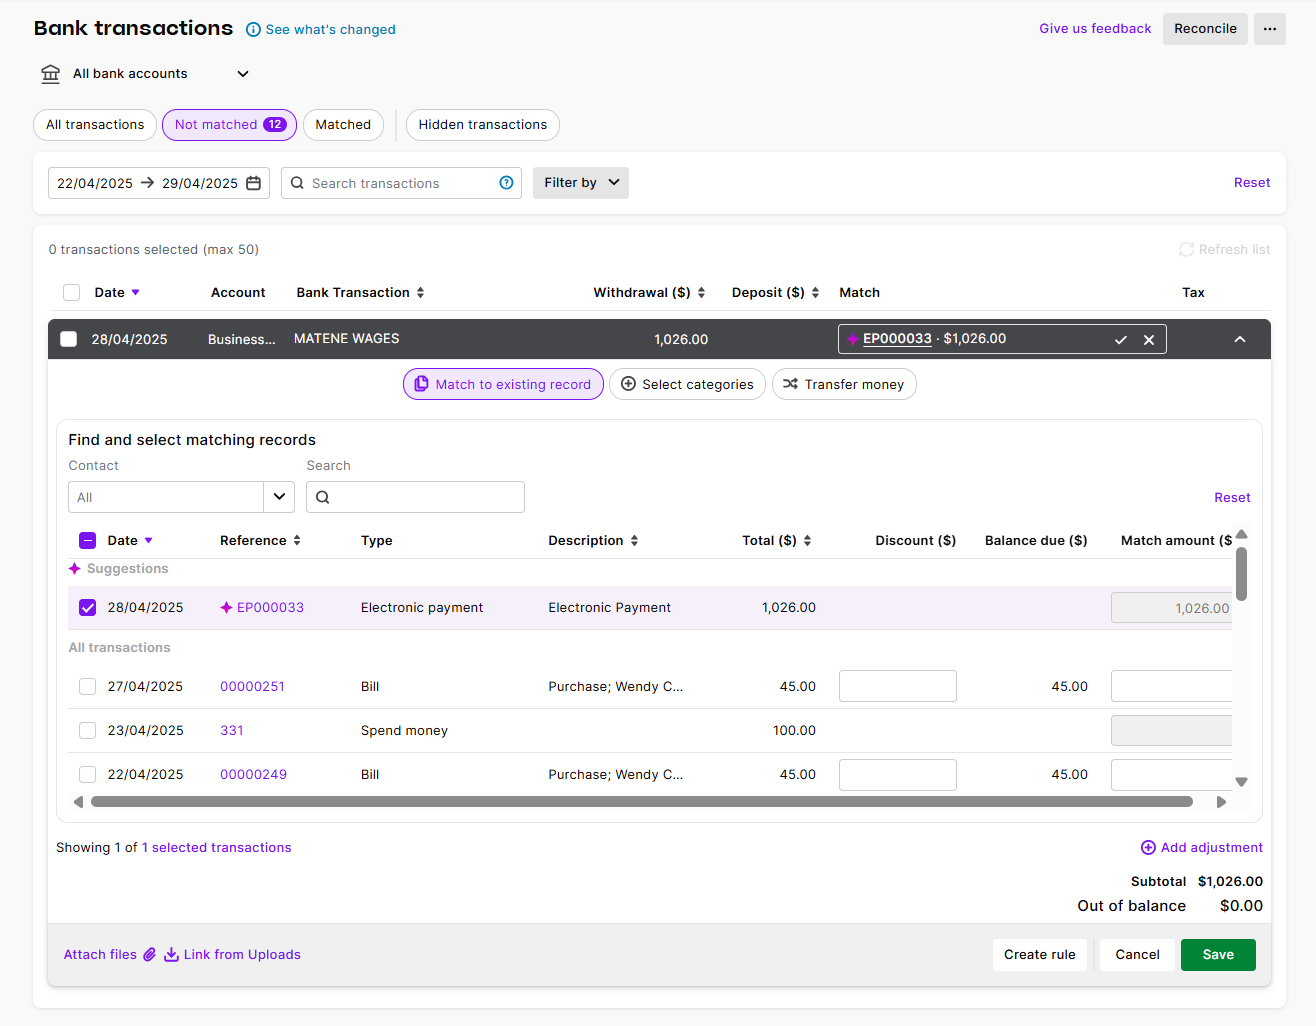Image resolution: width=1316 pixels, height=1026 pixels.
Task: Check the bill 00000251 row checkbox
Action: click(x=87, y=687)
